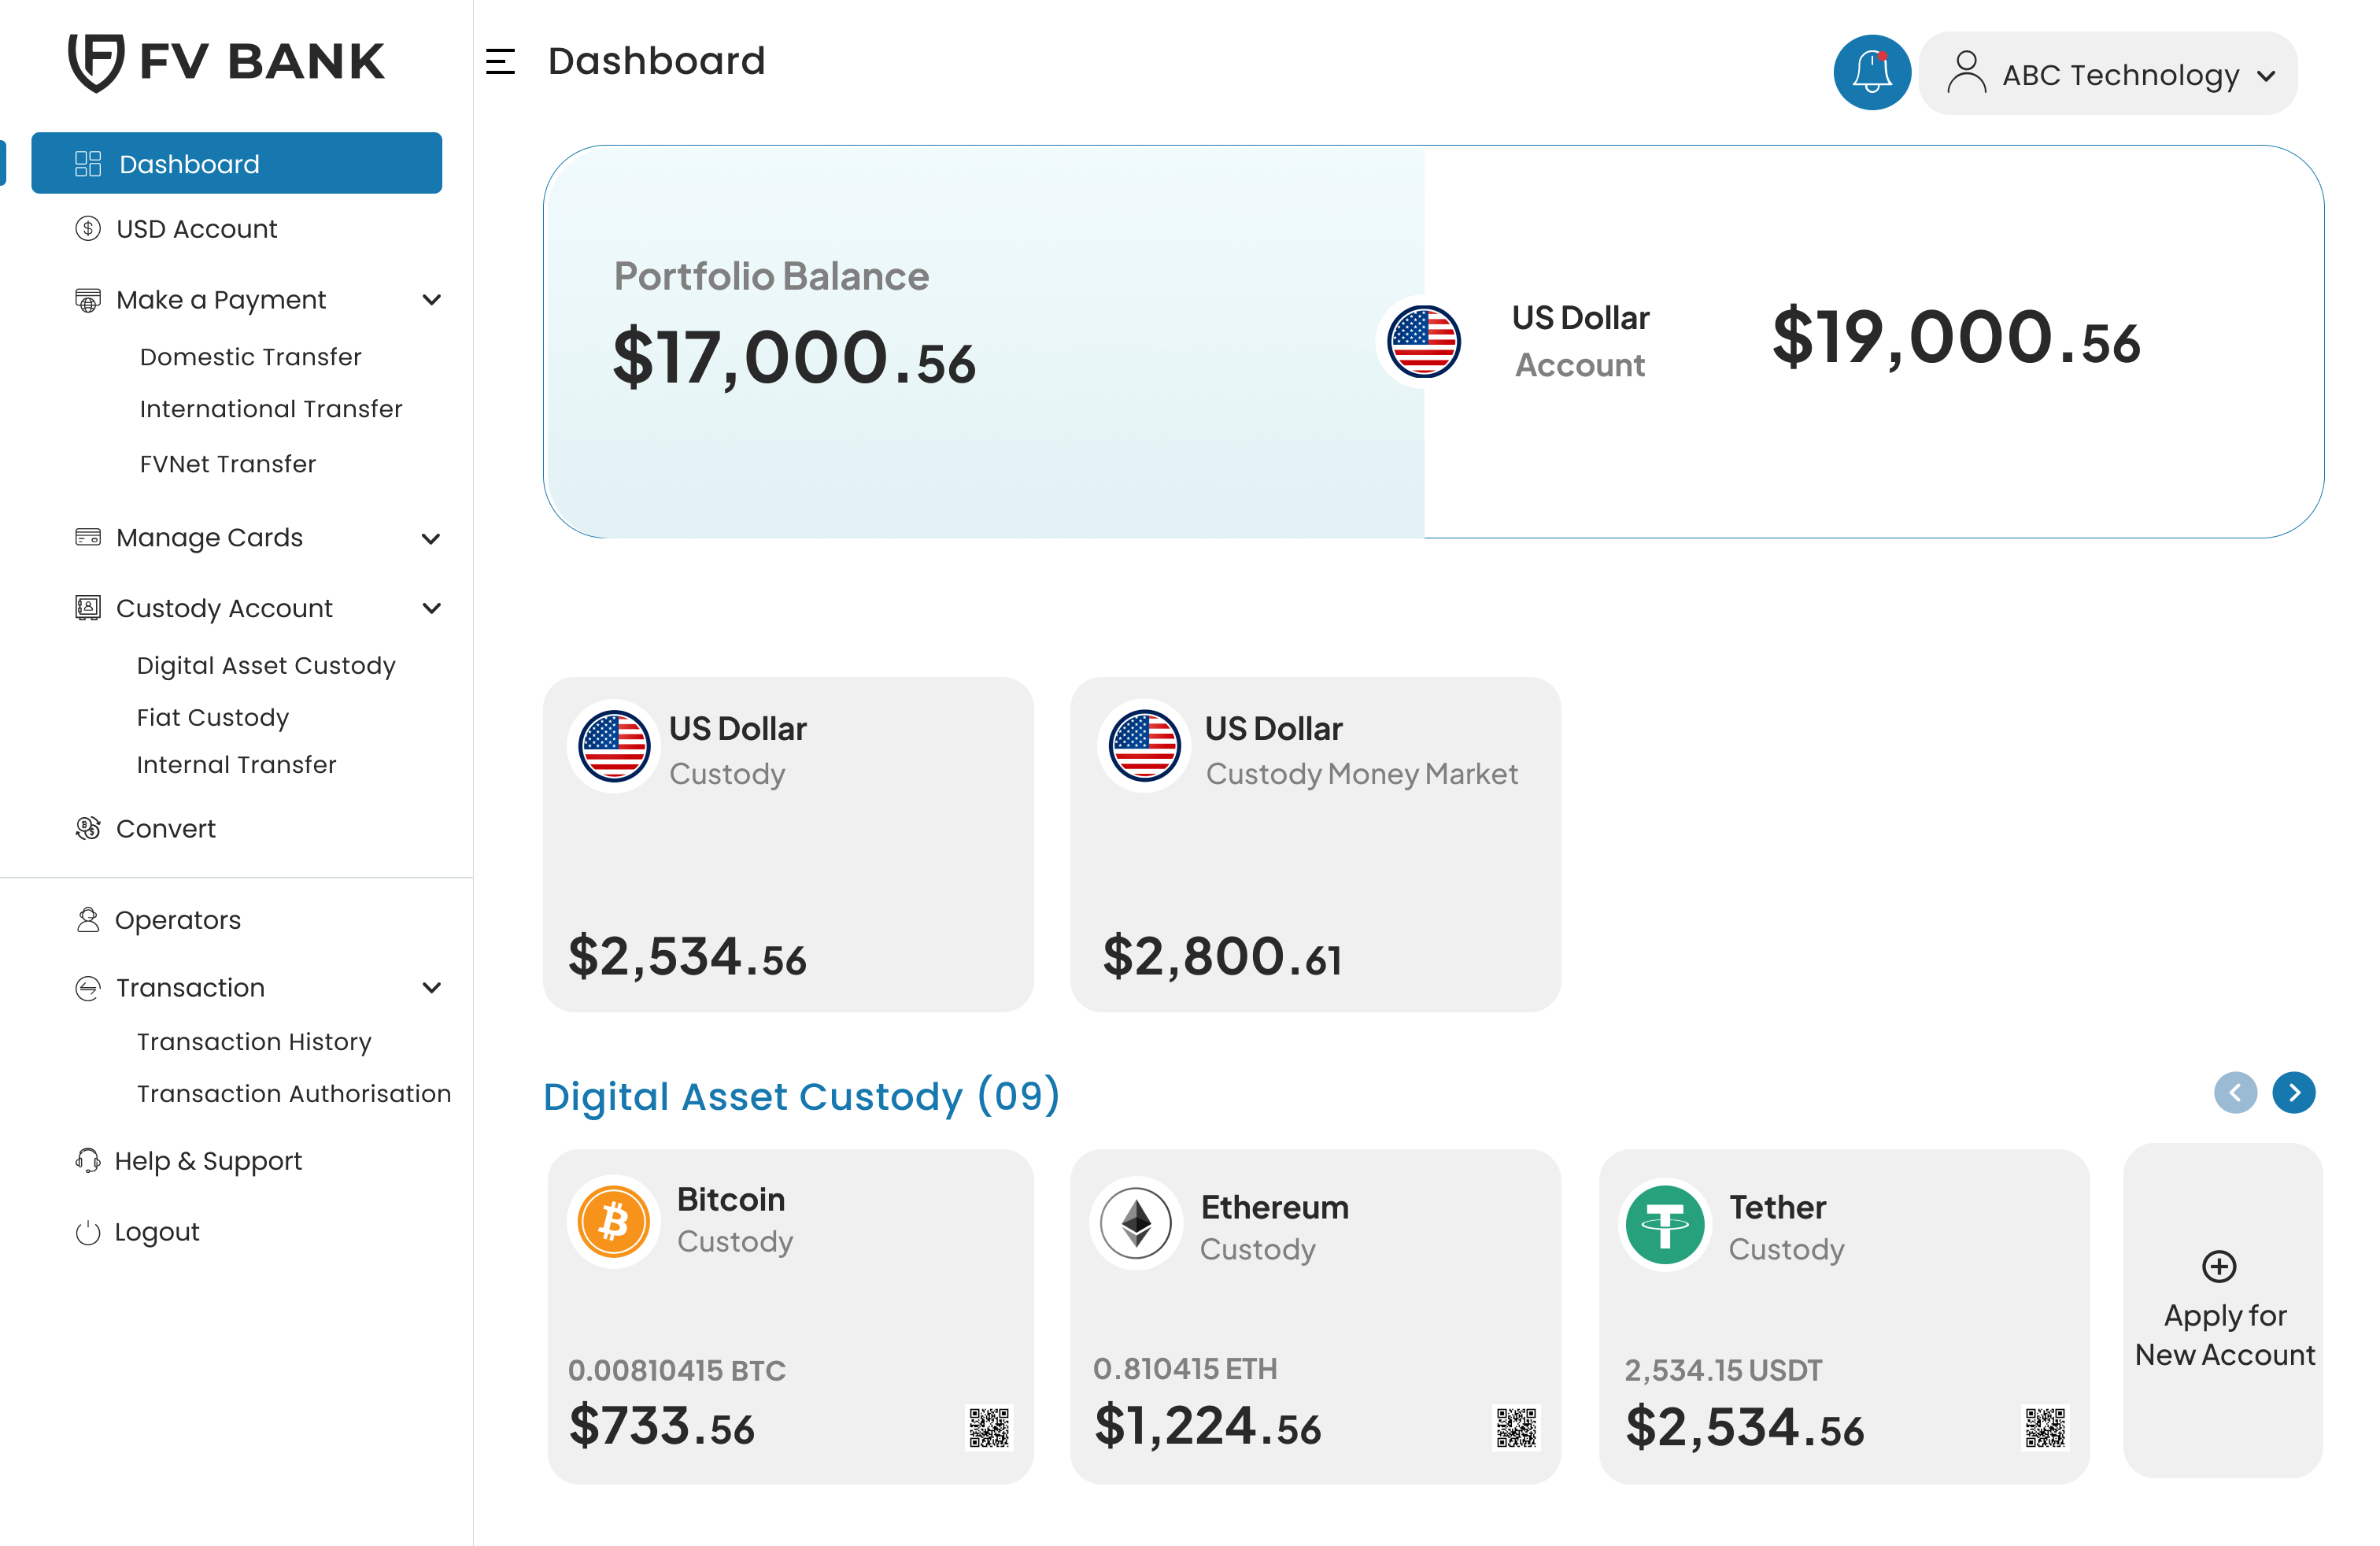
Task: Go to Transaction History
Action: 254,1042
